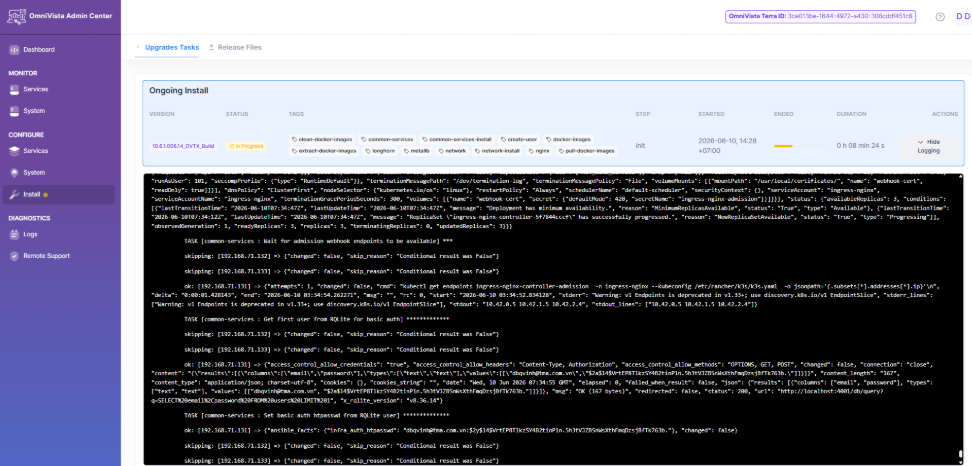Viewport: 972px width, 466px height.
Task: Open Services under the CONFIGURE section
Action: tap(58, 151)
